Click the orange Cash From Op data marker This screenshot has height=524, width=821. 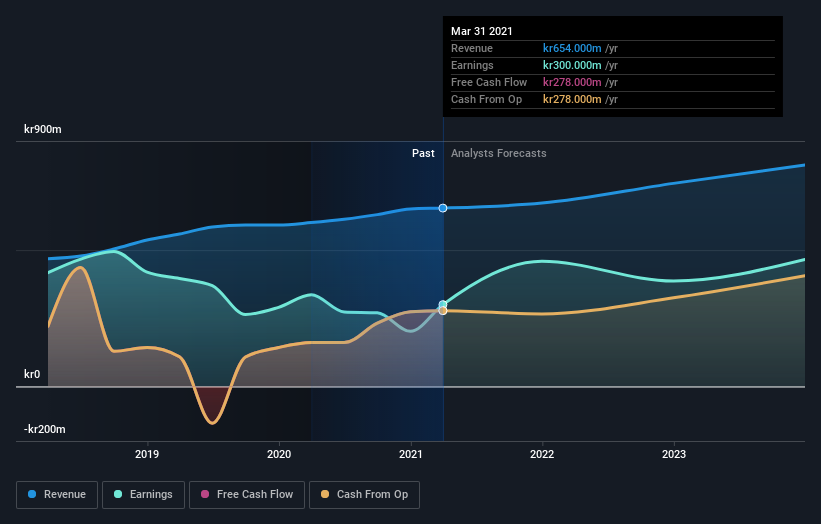click(443, 311)
